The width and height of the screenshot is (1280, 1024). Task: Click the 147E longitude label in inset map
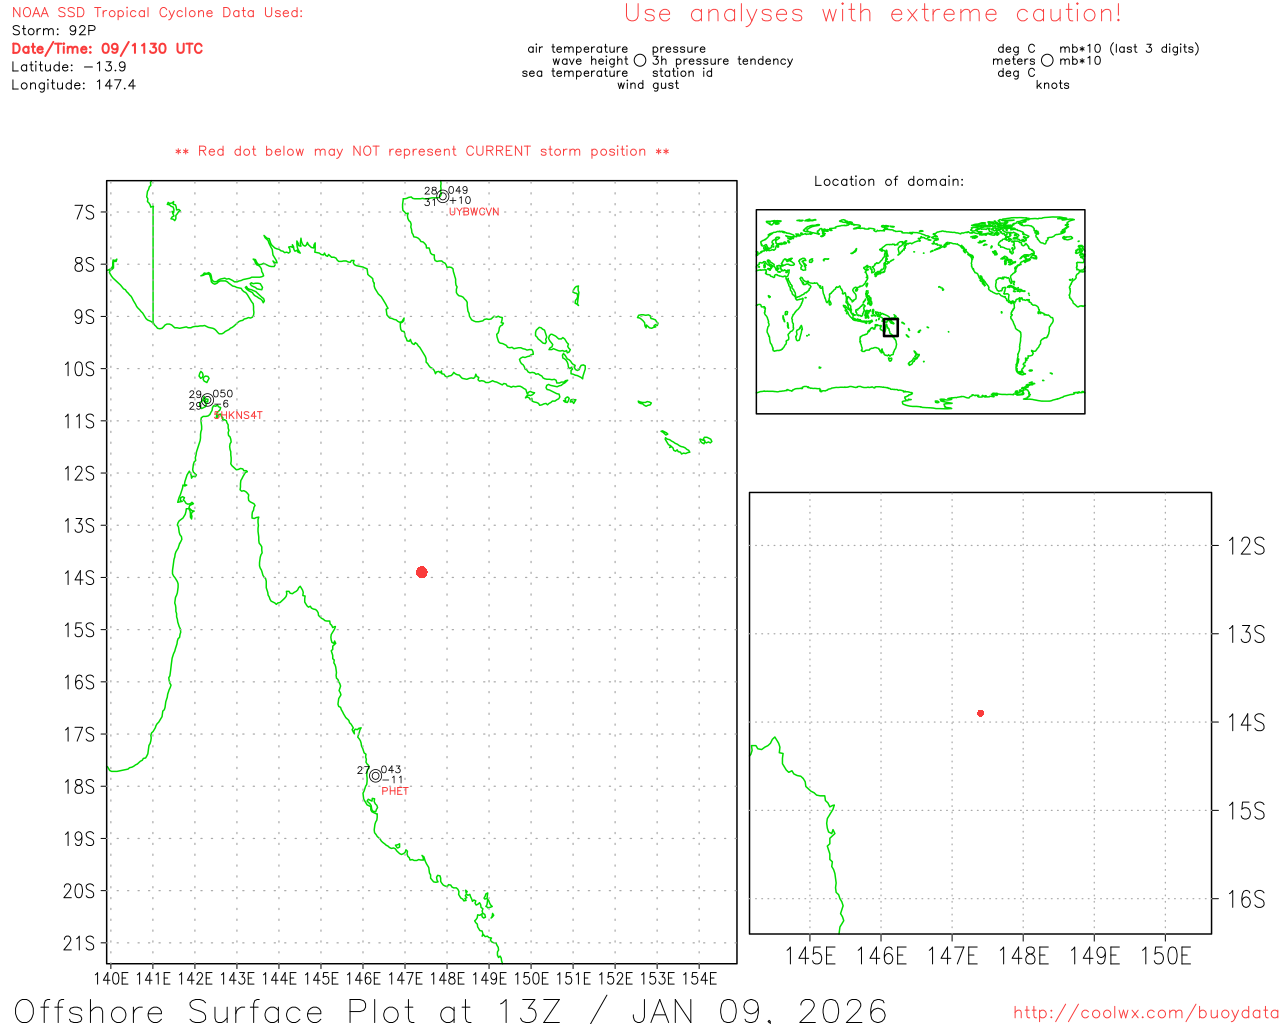(x=952, y=956)
